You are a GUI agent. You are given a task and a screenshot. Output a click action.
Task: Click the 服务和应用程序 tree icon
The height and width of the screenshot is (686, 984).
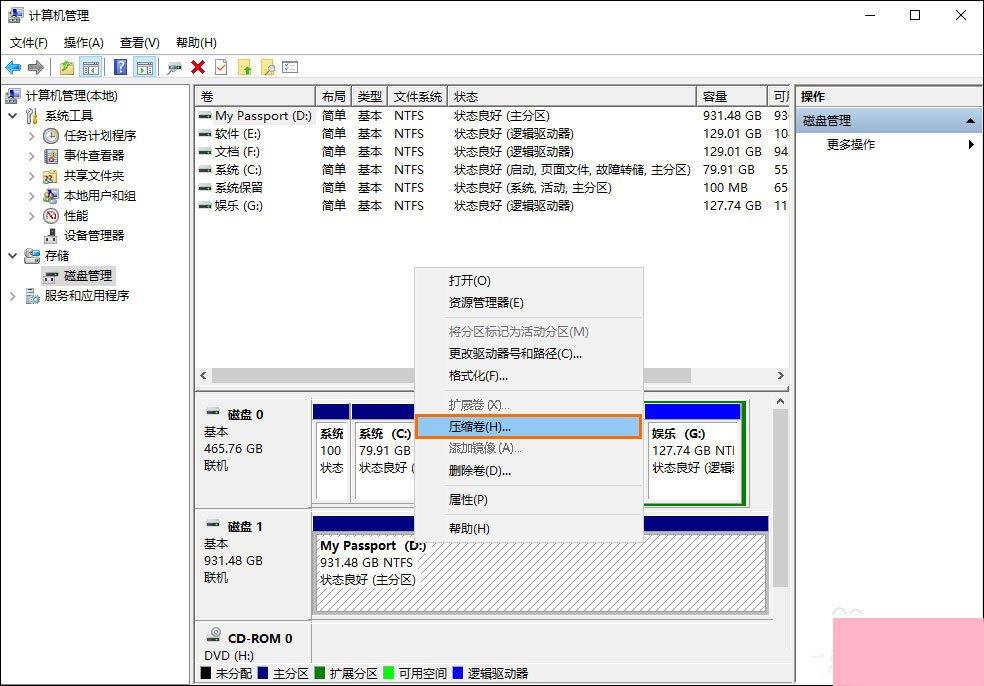click(x=32, y=296)
